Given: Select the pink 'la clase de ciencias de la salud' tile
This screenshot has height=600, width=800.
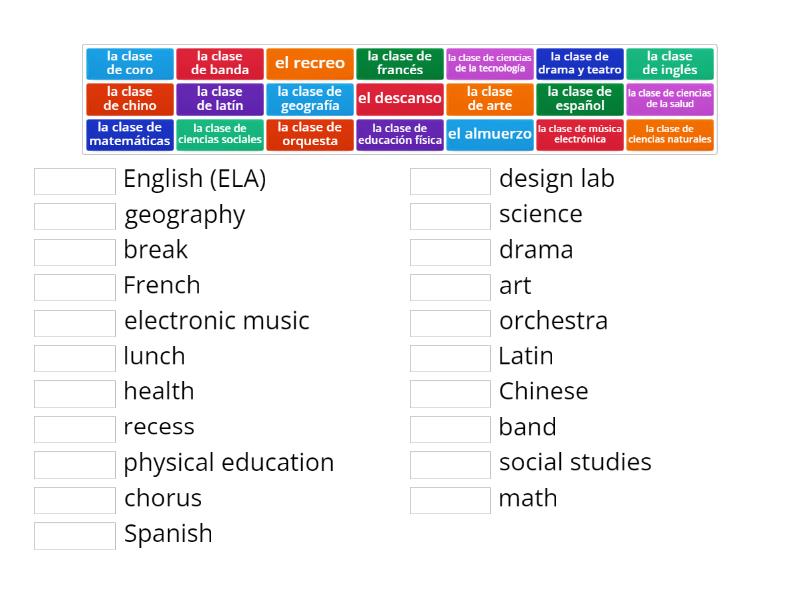Looking at the screenshot, I should click(x=670, y=98).
